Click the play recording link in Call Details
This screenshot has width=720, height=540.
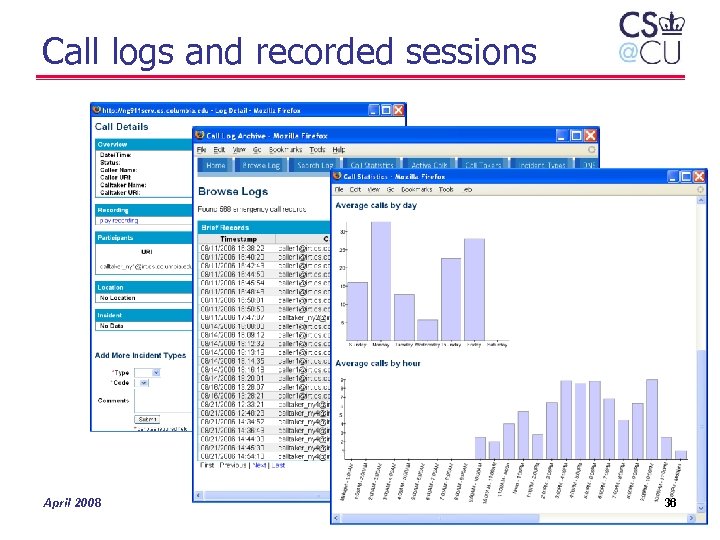tap(118, 220)
